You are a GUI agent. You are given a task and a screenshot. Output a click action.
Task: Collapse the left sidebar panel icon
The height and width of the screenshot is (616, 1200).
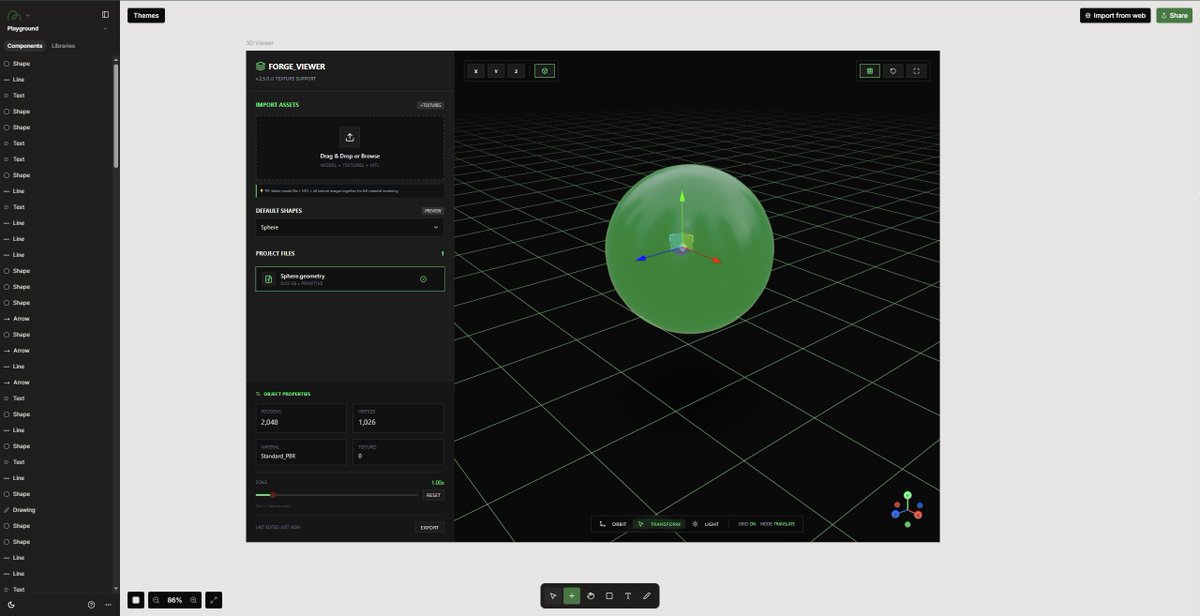pyautogui.click(x=106, y=15)
